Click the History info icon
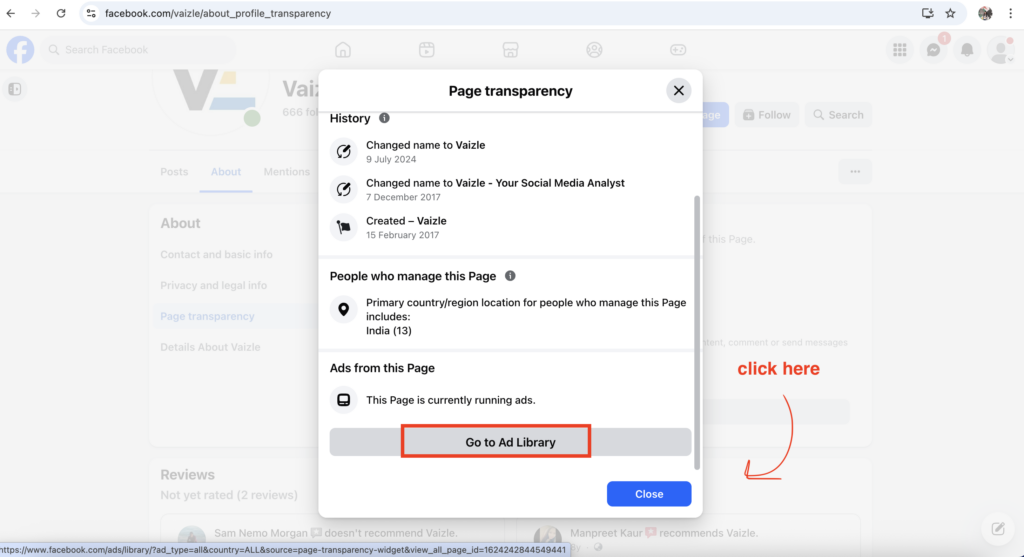Image resolution: width=1024 pixels, height=557 pixels. (x=384, y=118)
